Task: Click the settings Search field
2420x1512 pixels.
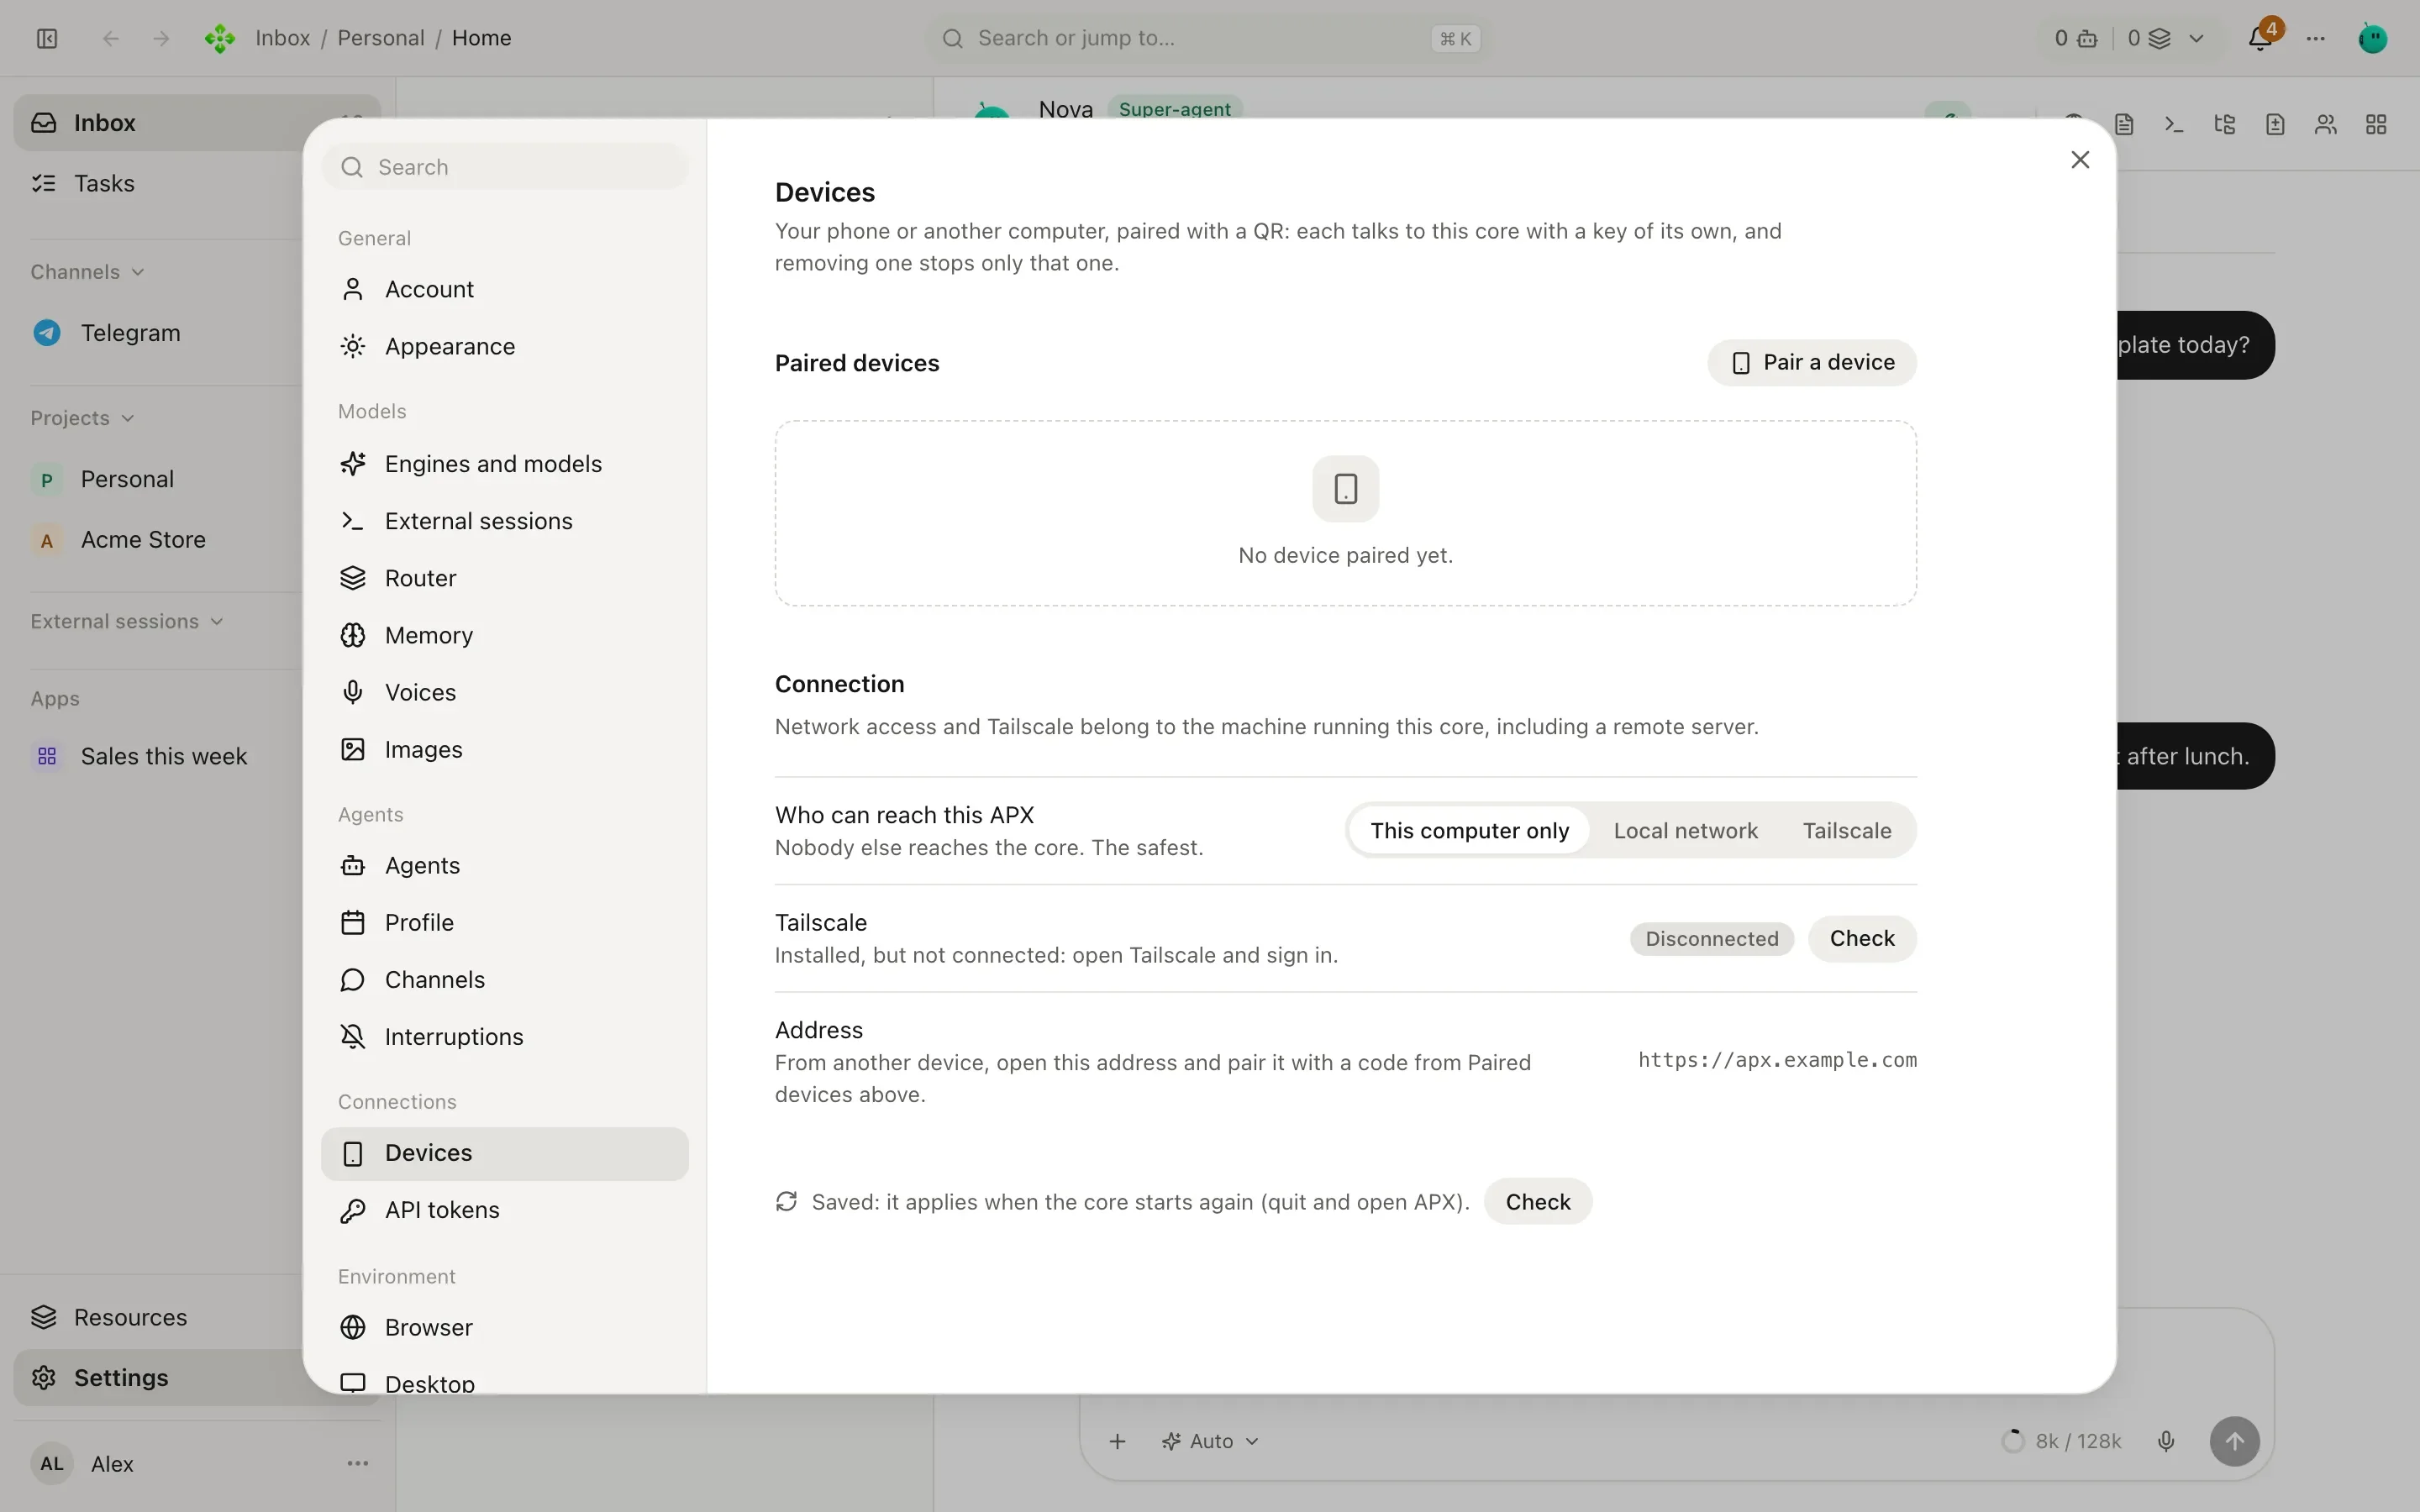Action: click(x=505, y=167)
